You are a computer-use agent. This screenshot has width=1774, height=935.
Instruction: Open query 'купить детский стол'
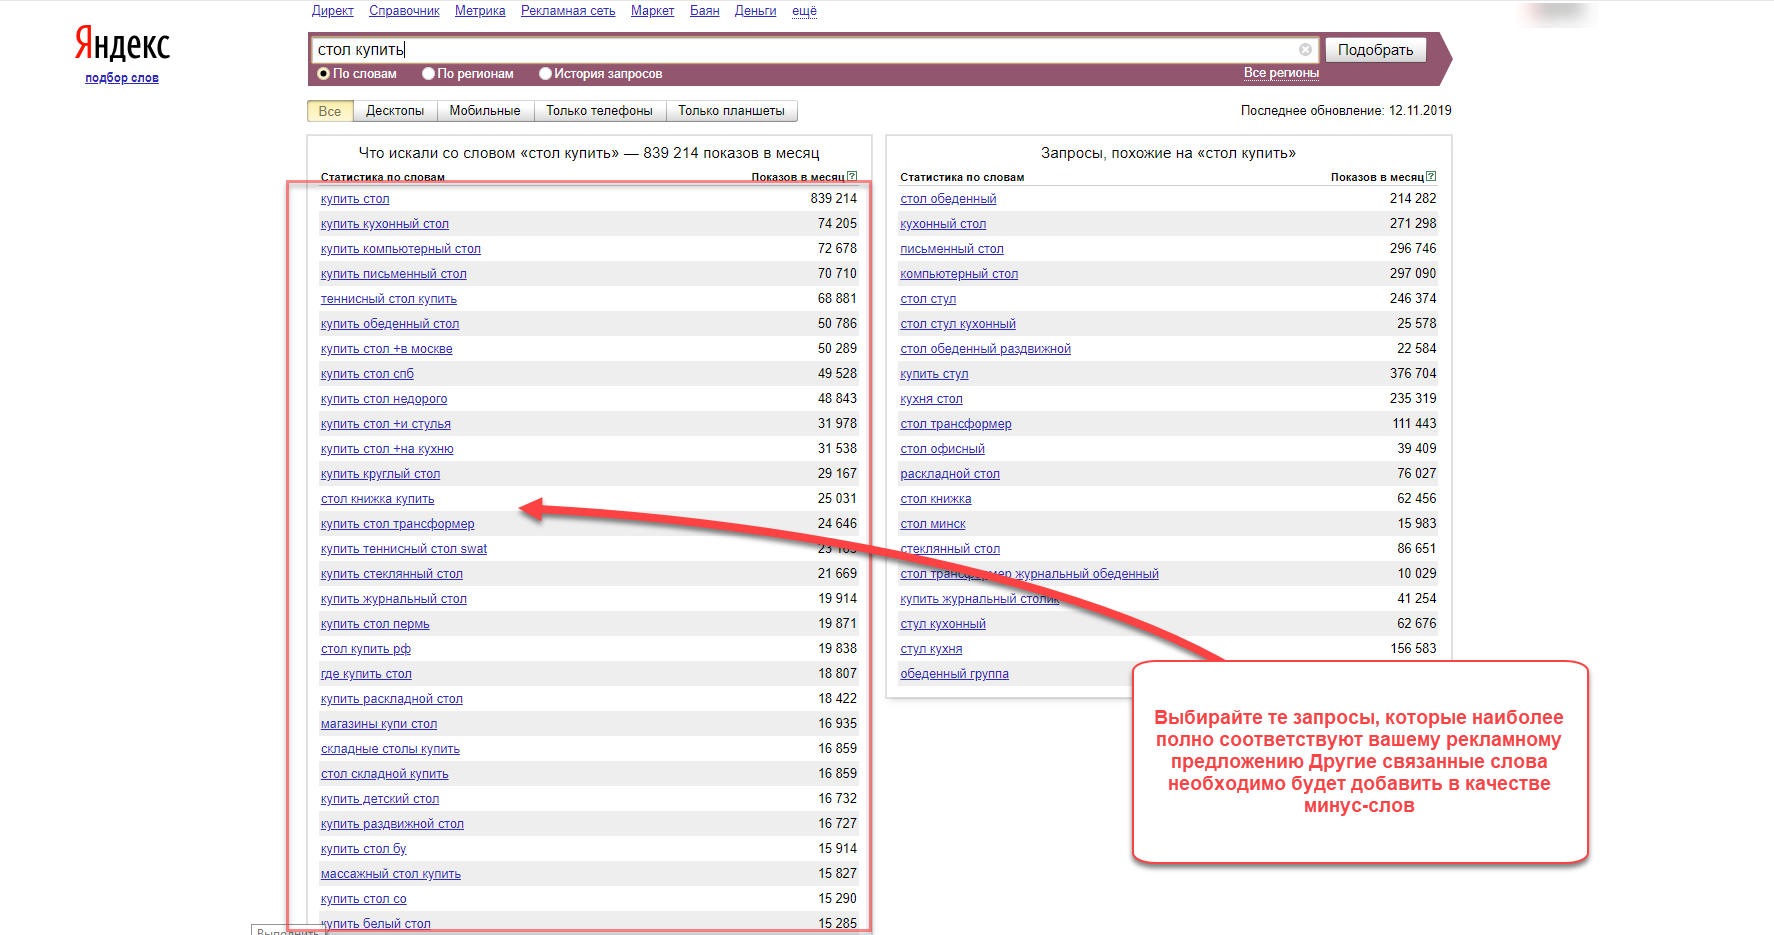pyautogui.click(x=380, y=799)
